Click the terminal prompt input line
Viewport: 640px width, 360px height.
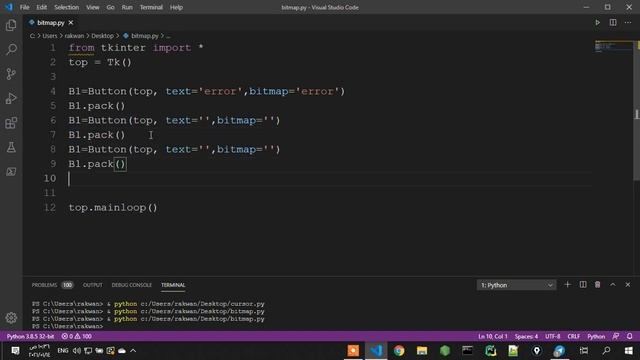(x=67, y=326)
